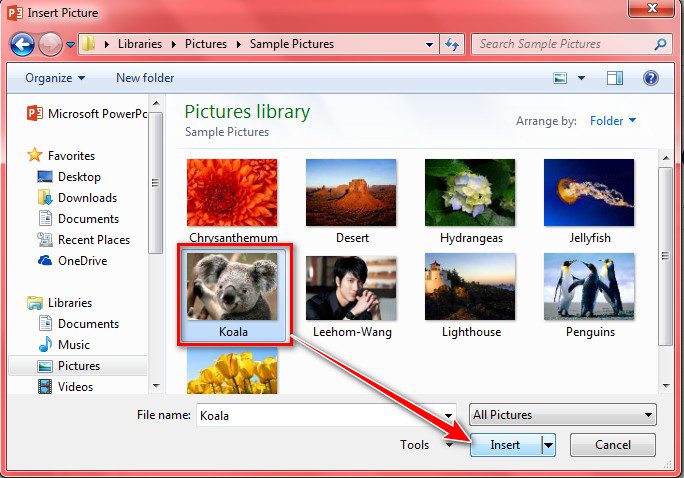684x478 pixels.
Task: Open recent locations dropdown beside Forward arrow
Action: [70, 44]
